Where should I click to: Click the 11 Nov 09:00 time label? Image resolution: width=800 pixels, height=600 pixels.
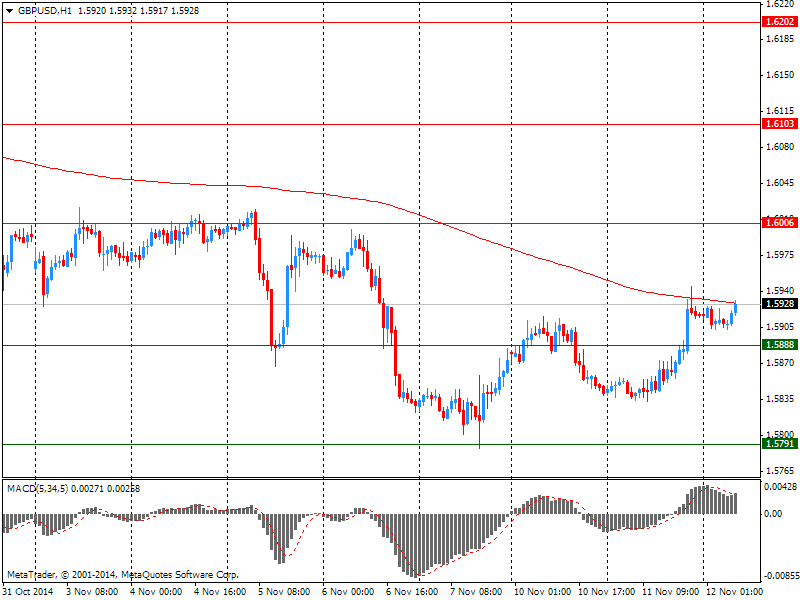[x=670, y=591]
